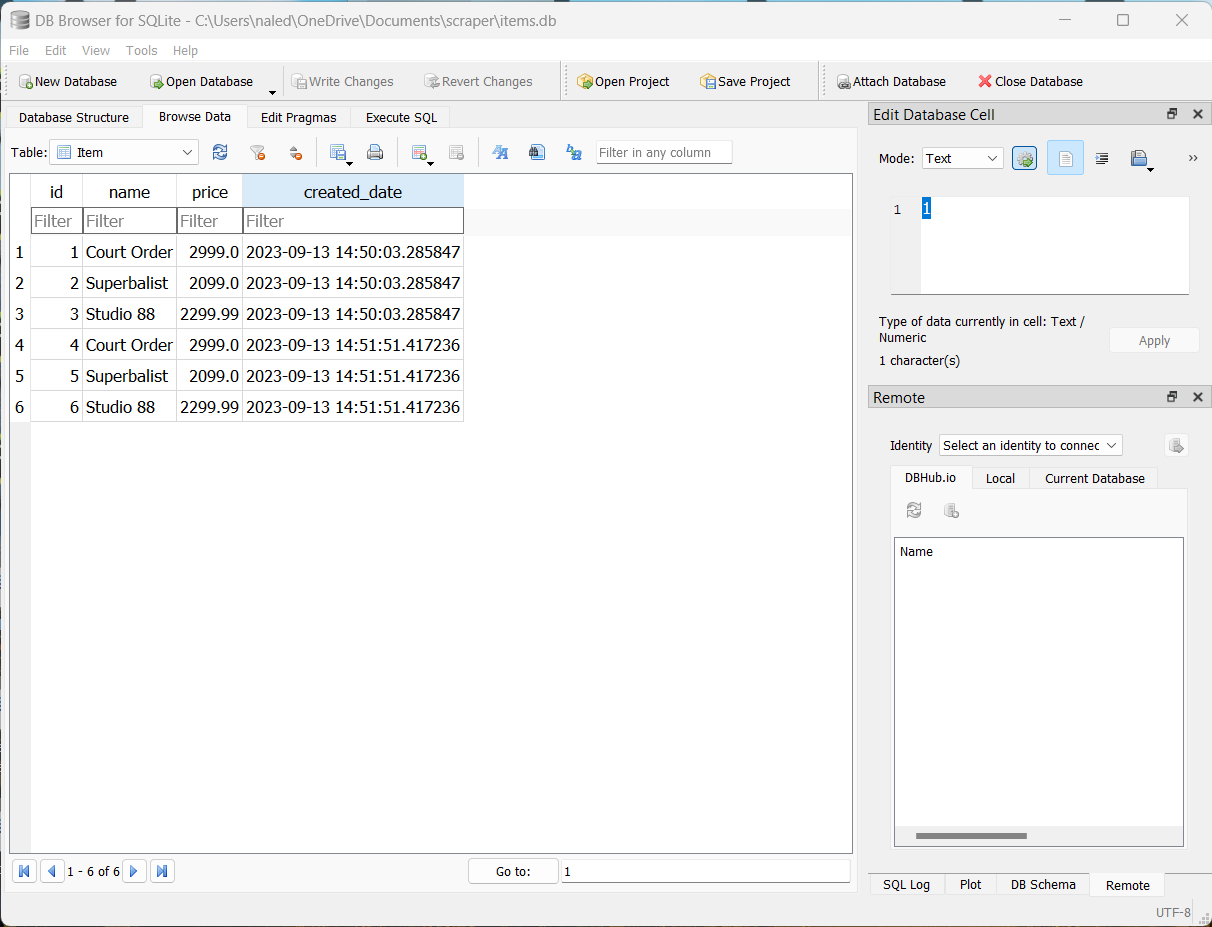
Task: Refresh the Item table data
Action: [220, 152]
